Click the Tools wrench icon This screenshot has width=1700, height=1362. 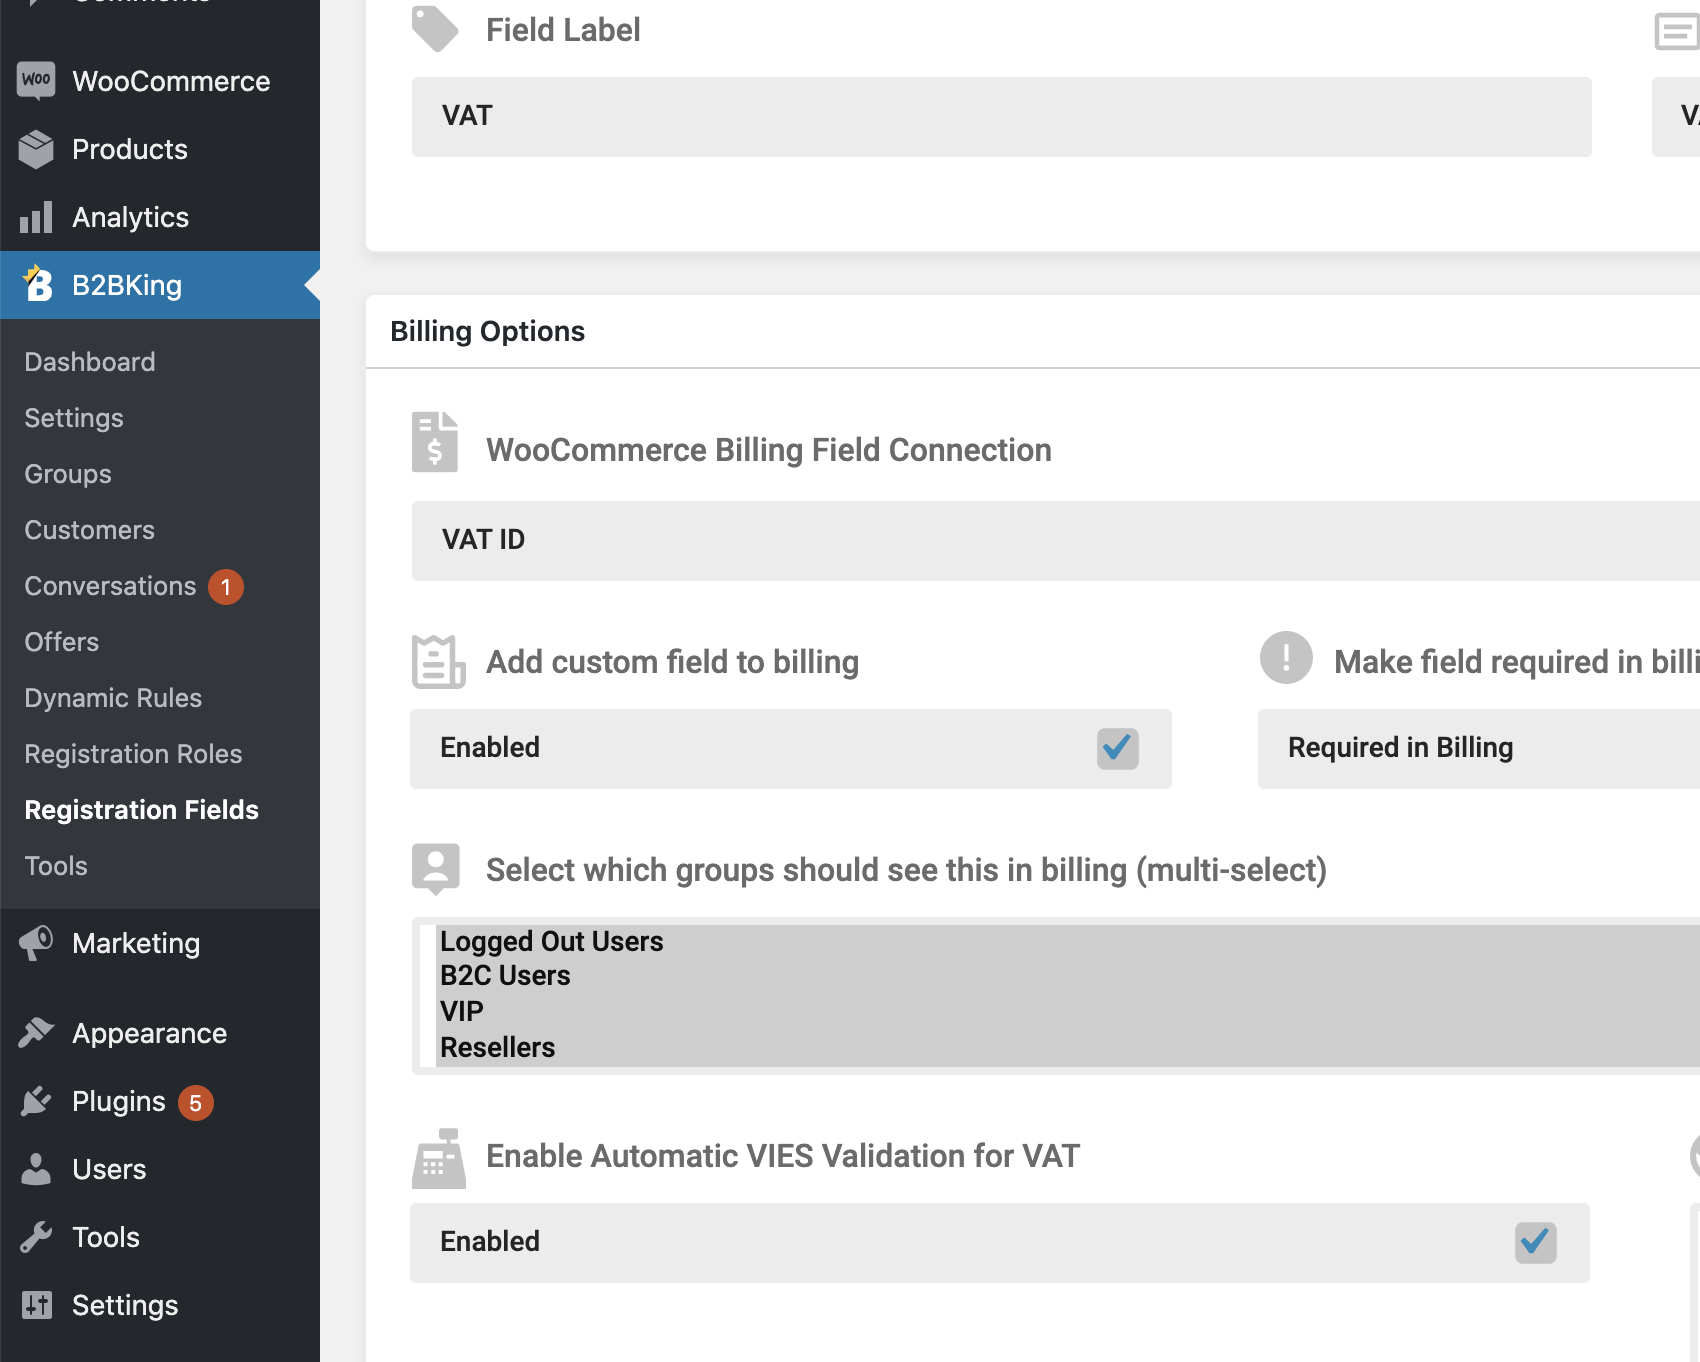36,1237
